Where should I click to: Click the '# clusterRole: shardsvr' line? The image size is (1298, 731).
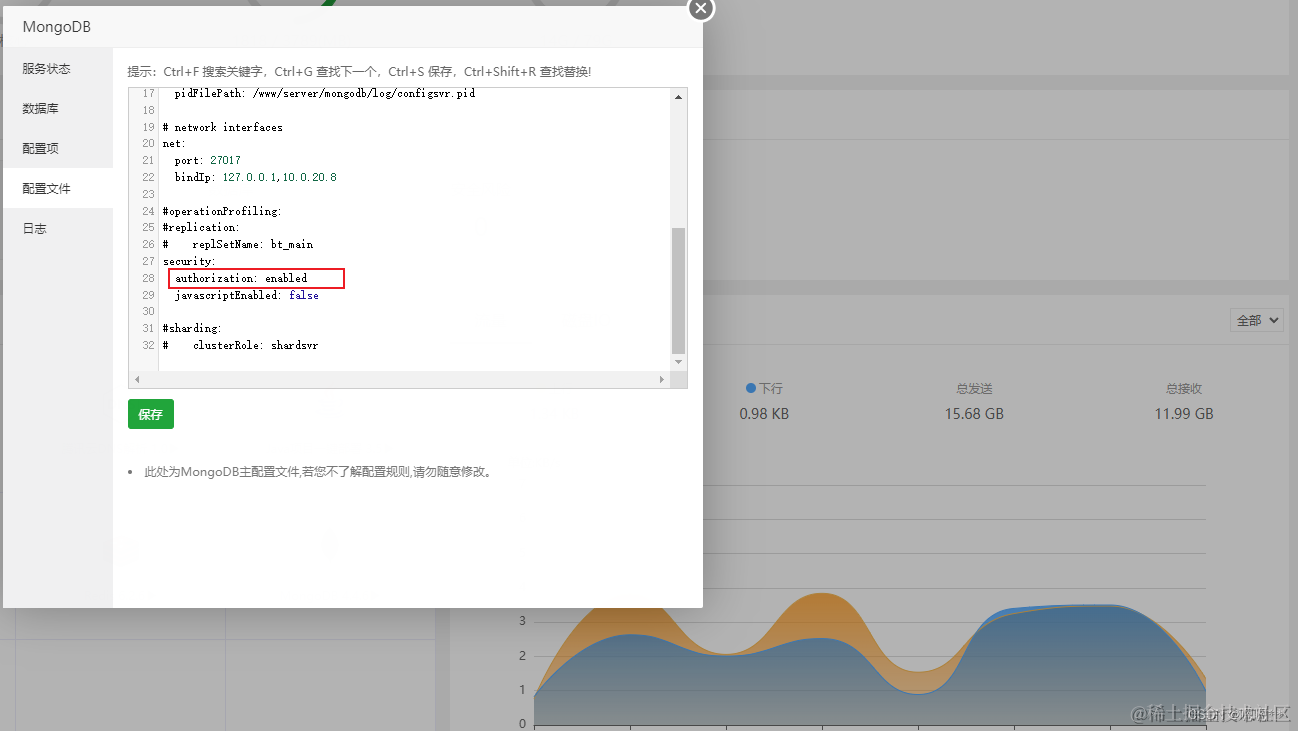(240, 345)
